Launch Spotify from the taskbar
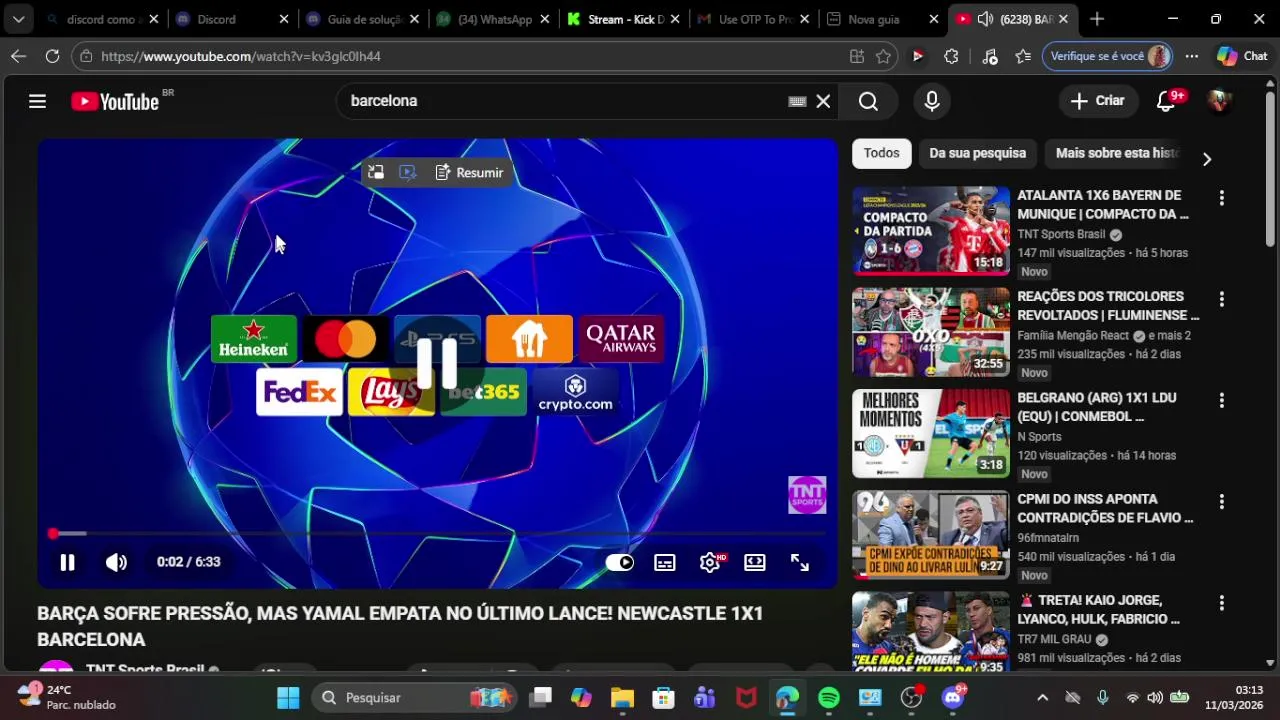 pyautogui.click(x=829, y=698)
